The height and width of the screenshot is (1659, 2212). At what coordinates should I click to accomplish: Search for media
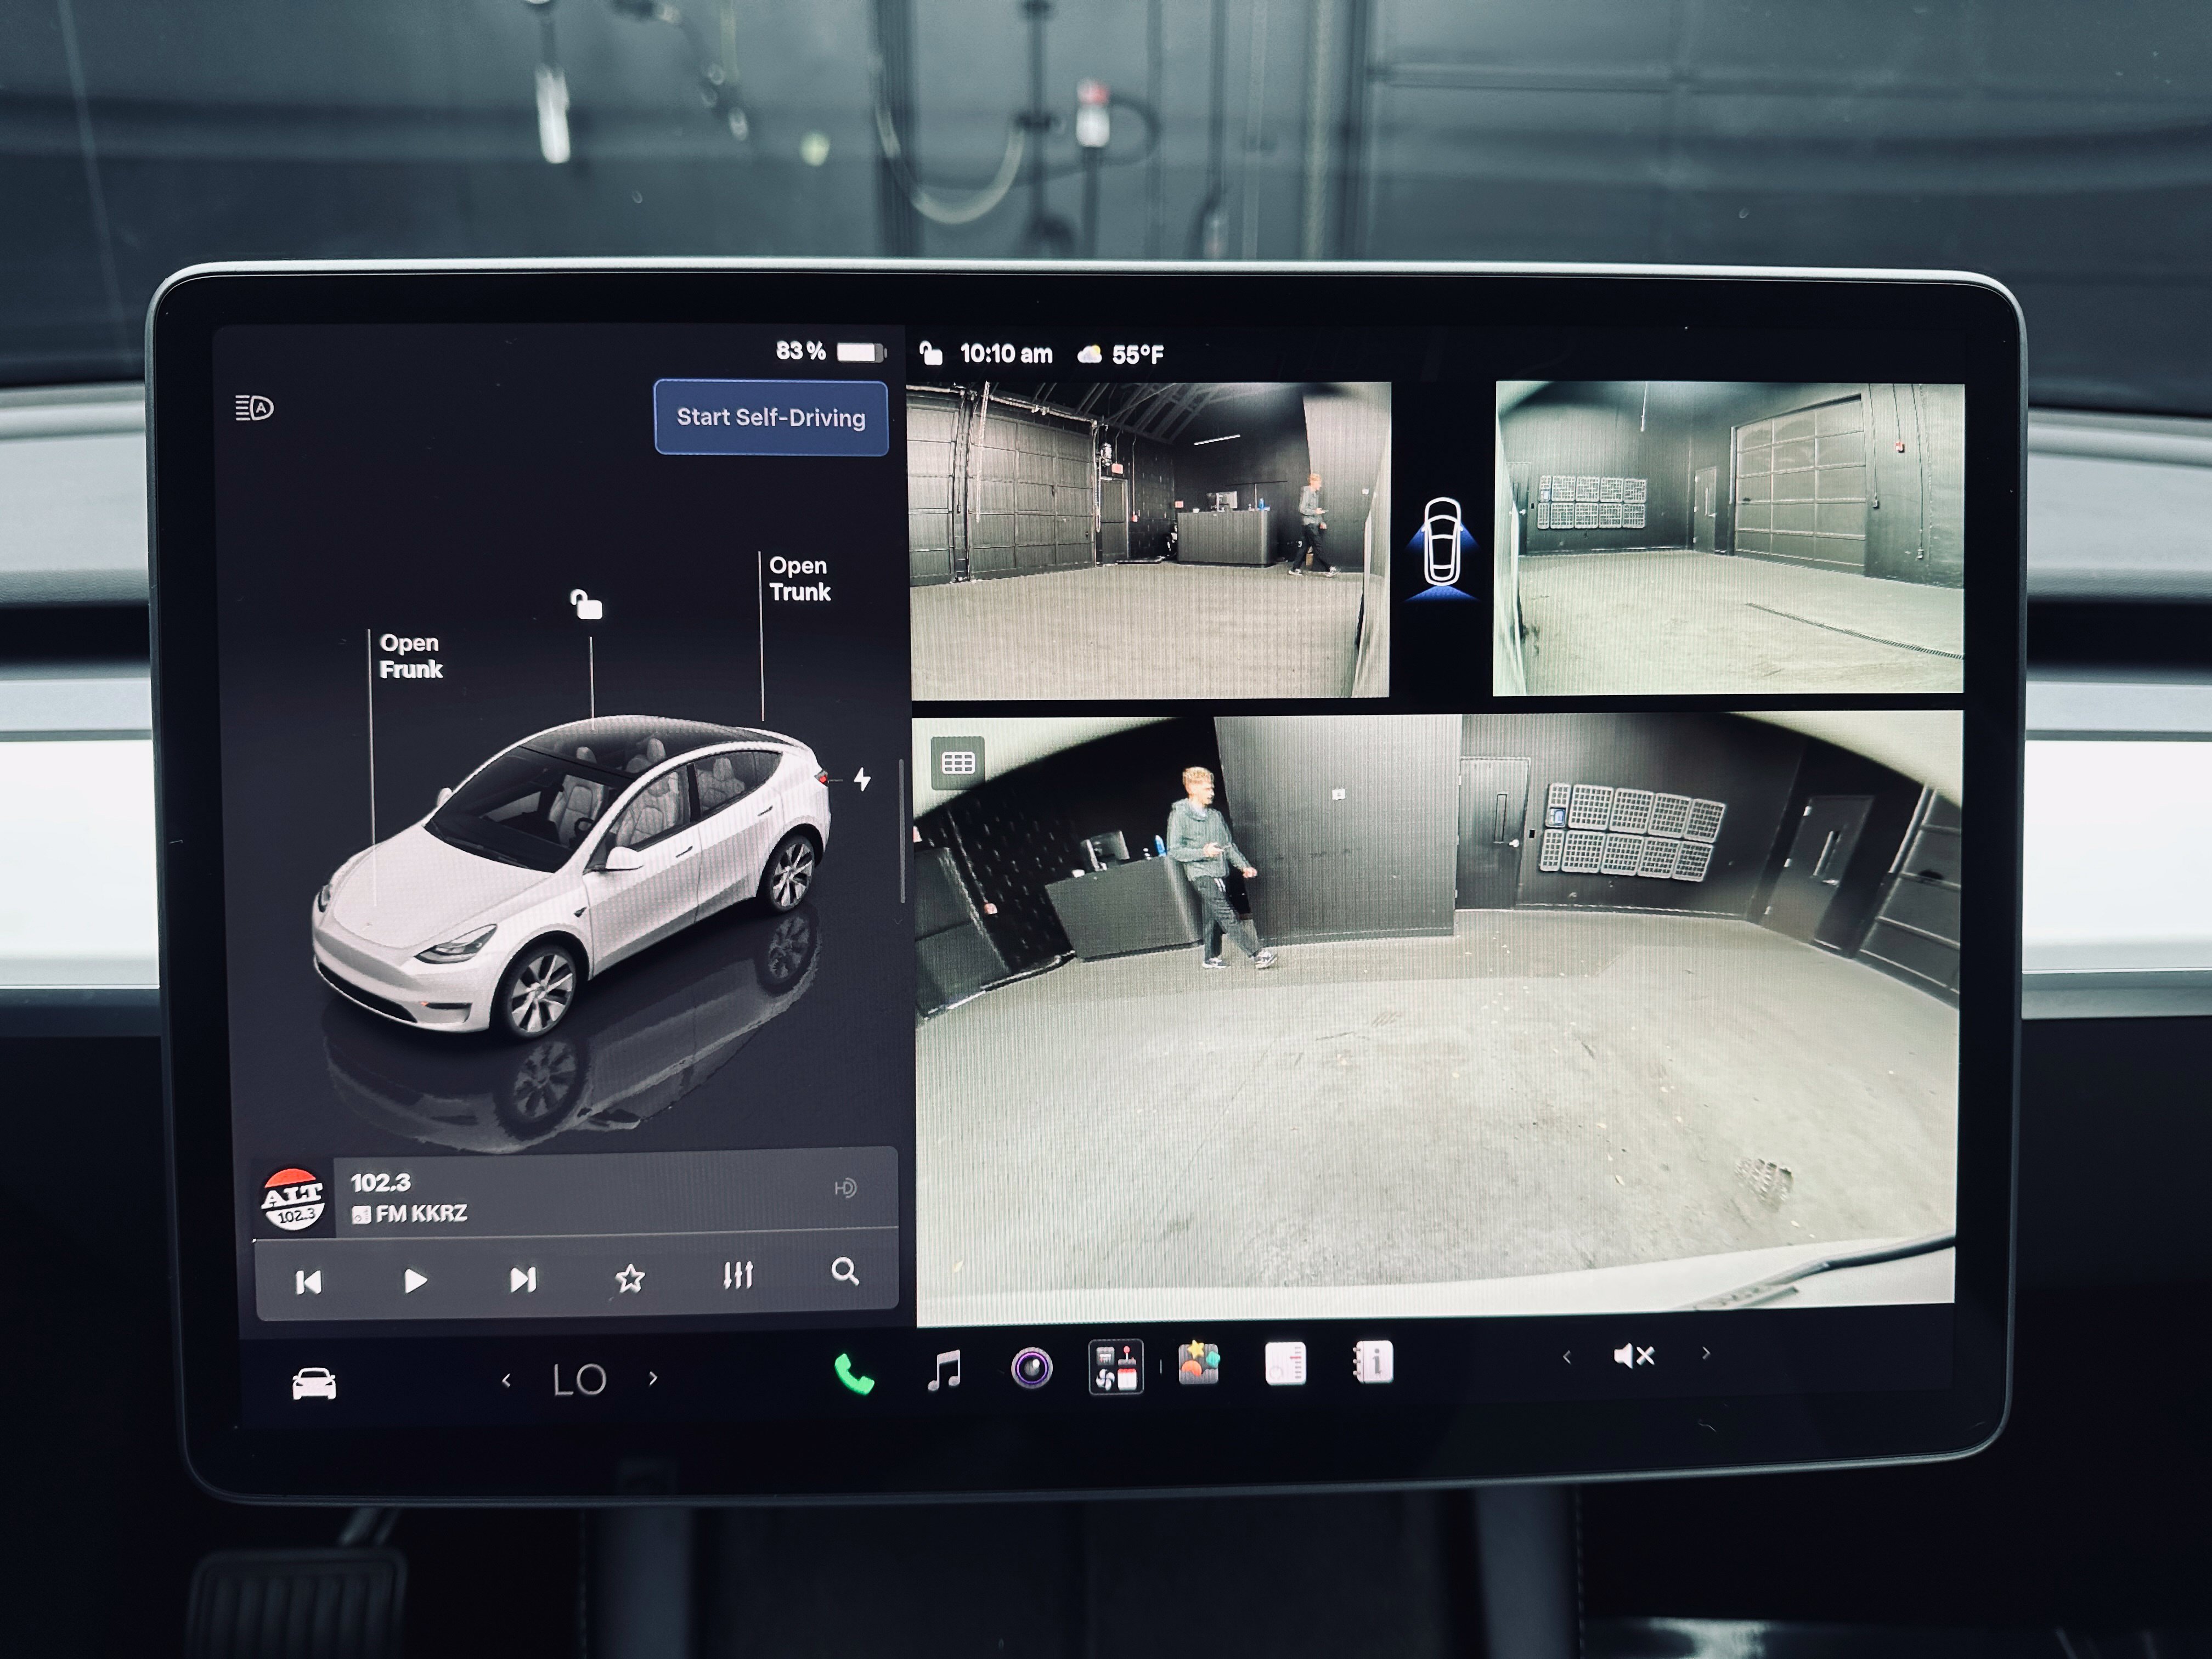tap(845, 1271)
